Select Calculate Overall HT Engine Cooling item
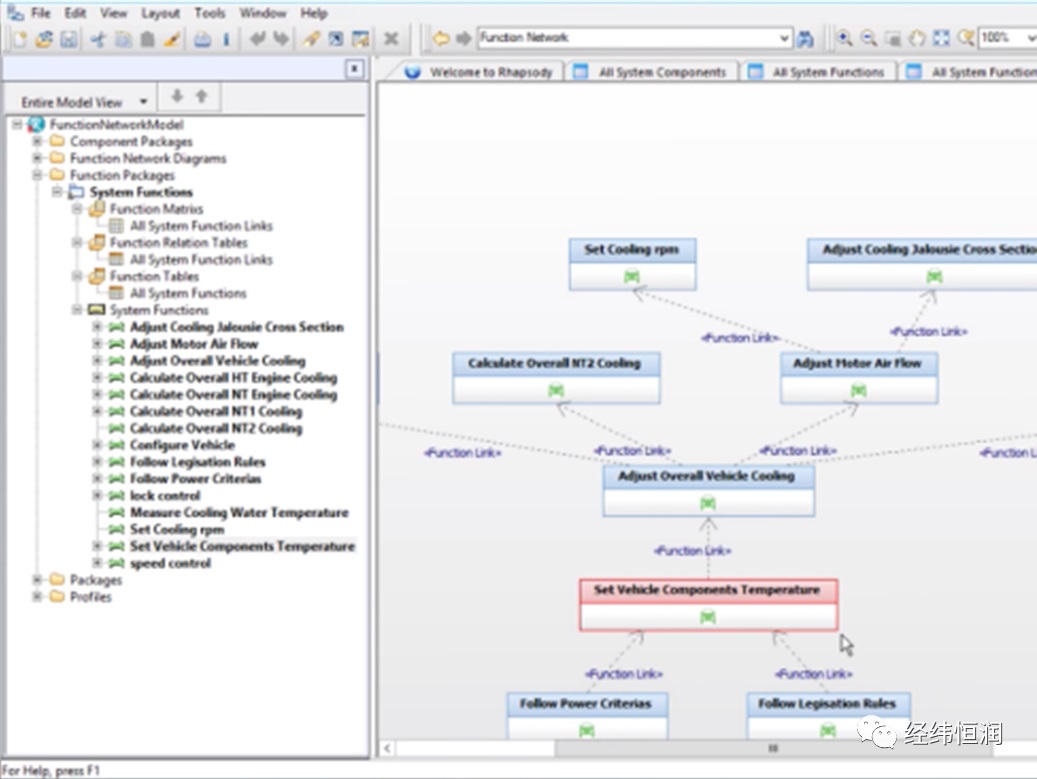1037x779 pixels. pos(233,378)
